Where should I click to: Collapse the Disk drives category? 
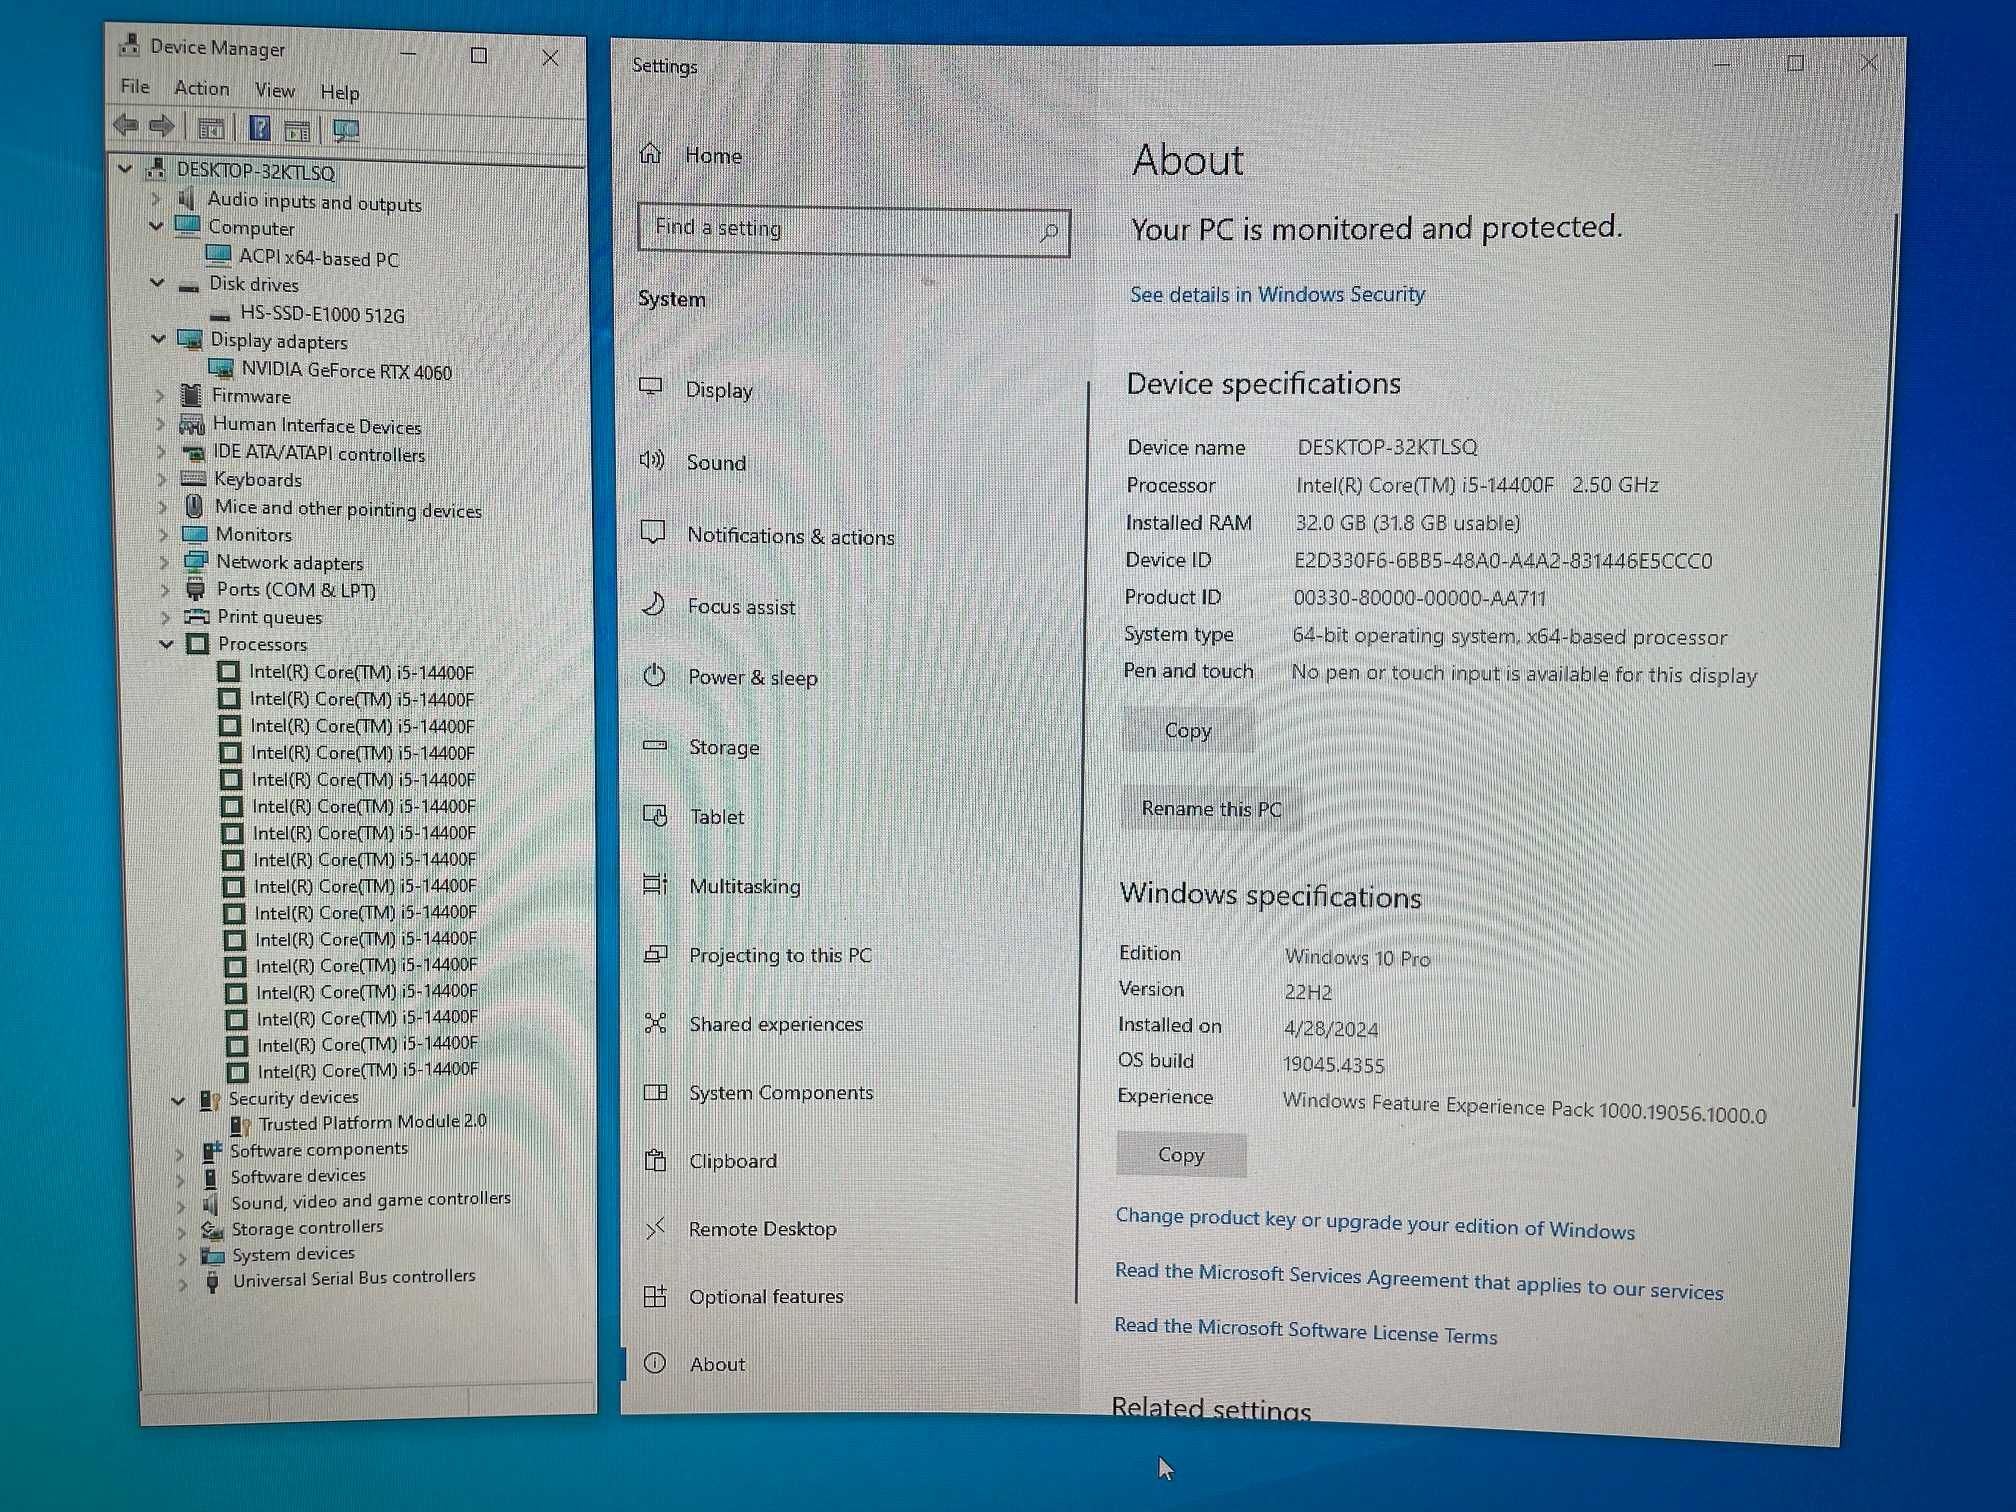click(157, 283)
